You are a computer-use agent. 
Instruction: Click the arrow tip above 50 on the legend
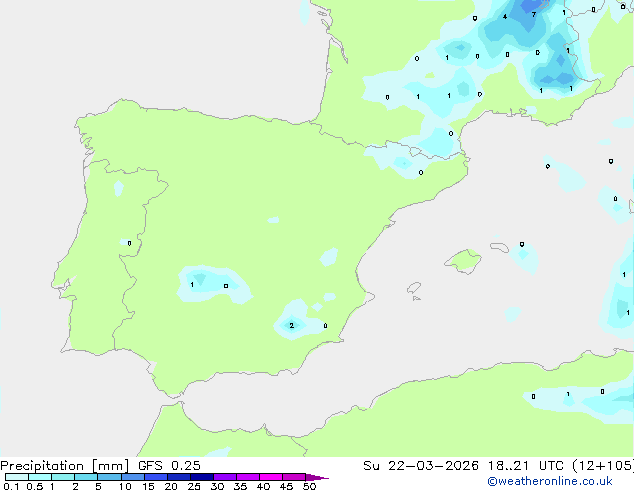[x=317, y=477]
